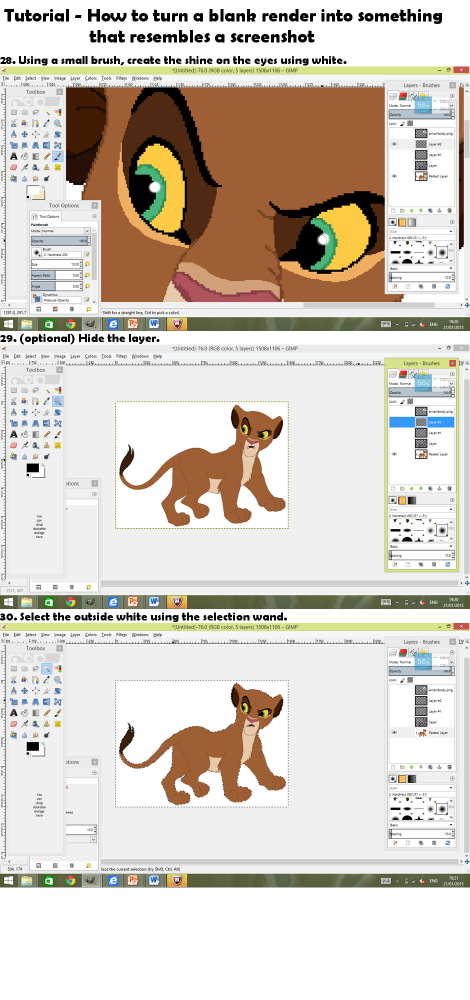Pick the Blend gradient tool in step 30 toolbox

pyautogui.click(x=36, y=713)
